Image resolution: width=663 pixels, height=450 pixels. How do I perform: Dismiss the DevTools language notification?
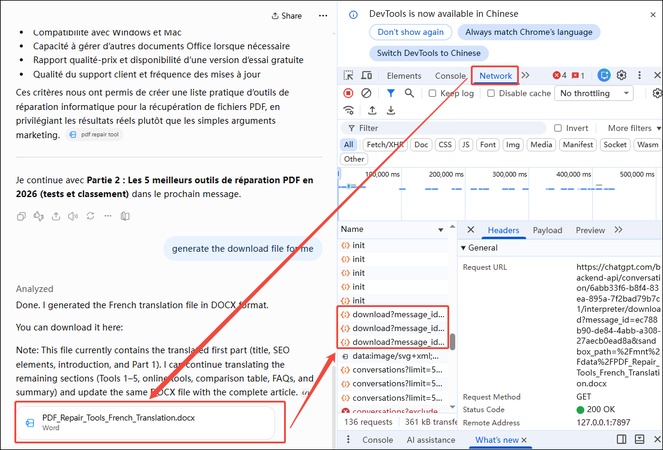click(x=653, y=15)
